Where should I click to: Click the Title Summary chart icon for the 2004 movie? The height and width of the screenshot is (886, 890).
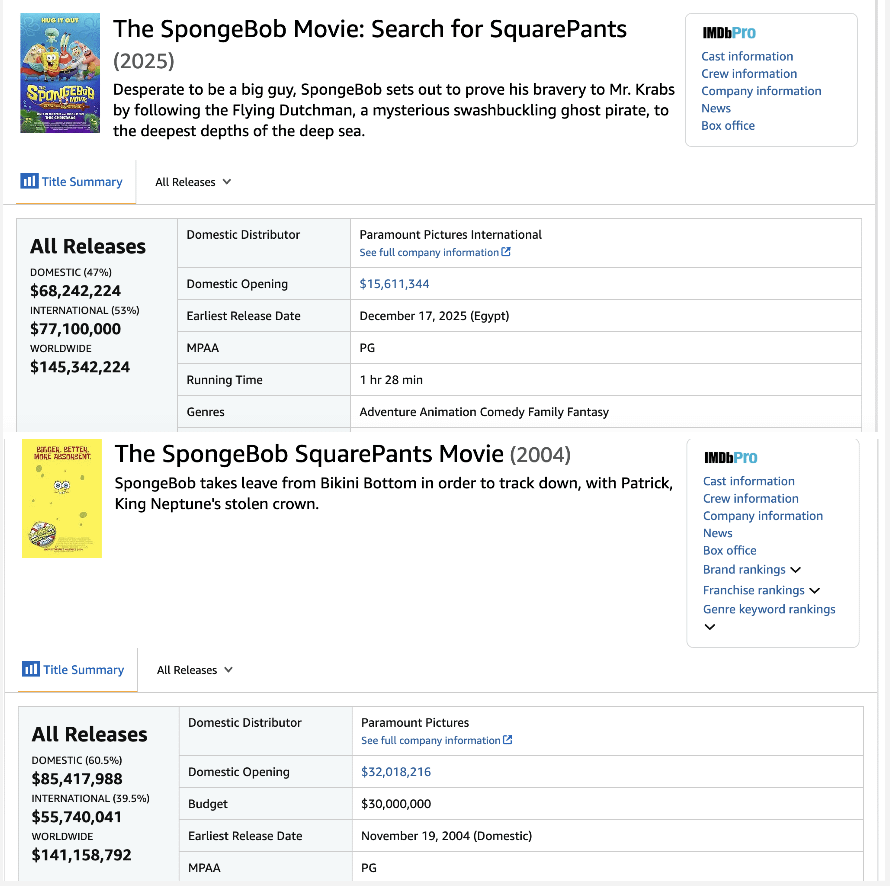pos(31,669)
